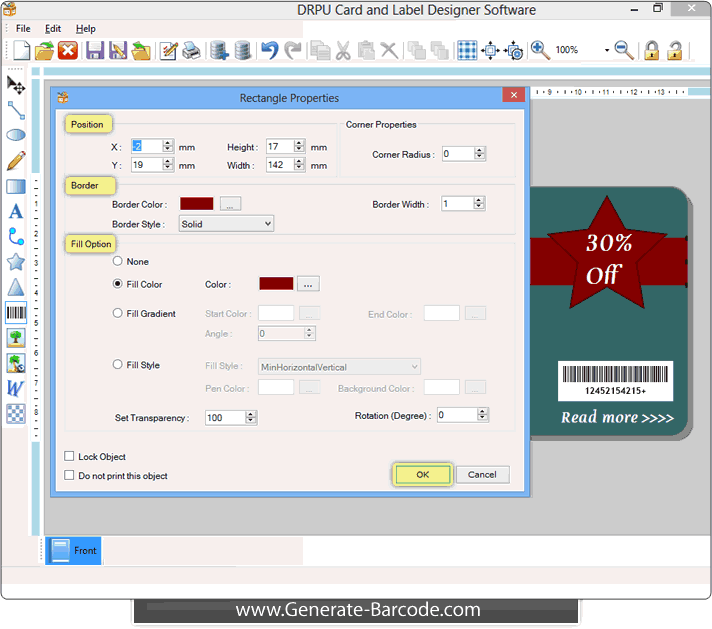Select the Barcode tool

[x=16, y=312]
